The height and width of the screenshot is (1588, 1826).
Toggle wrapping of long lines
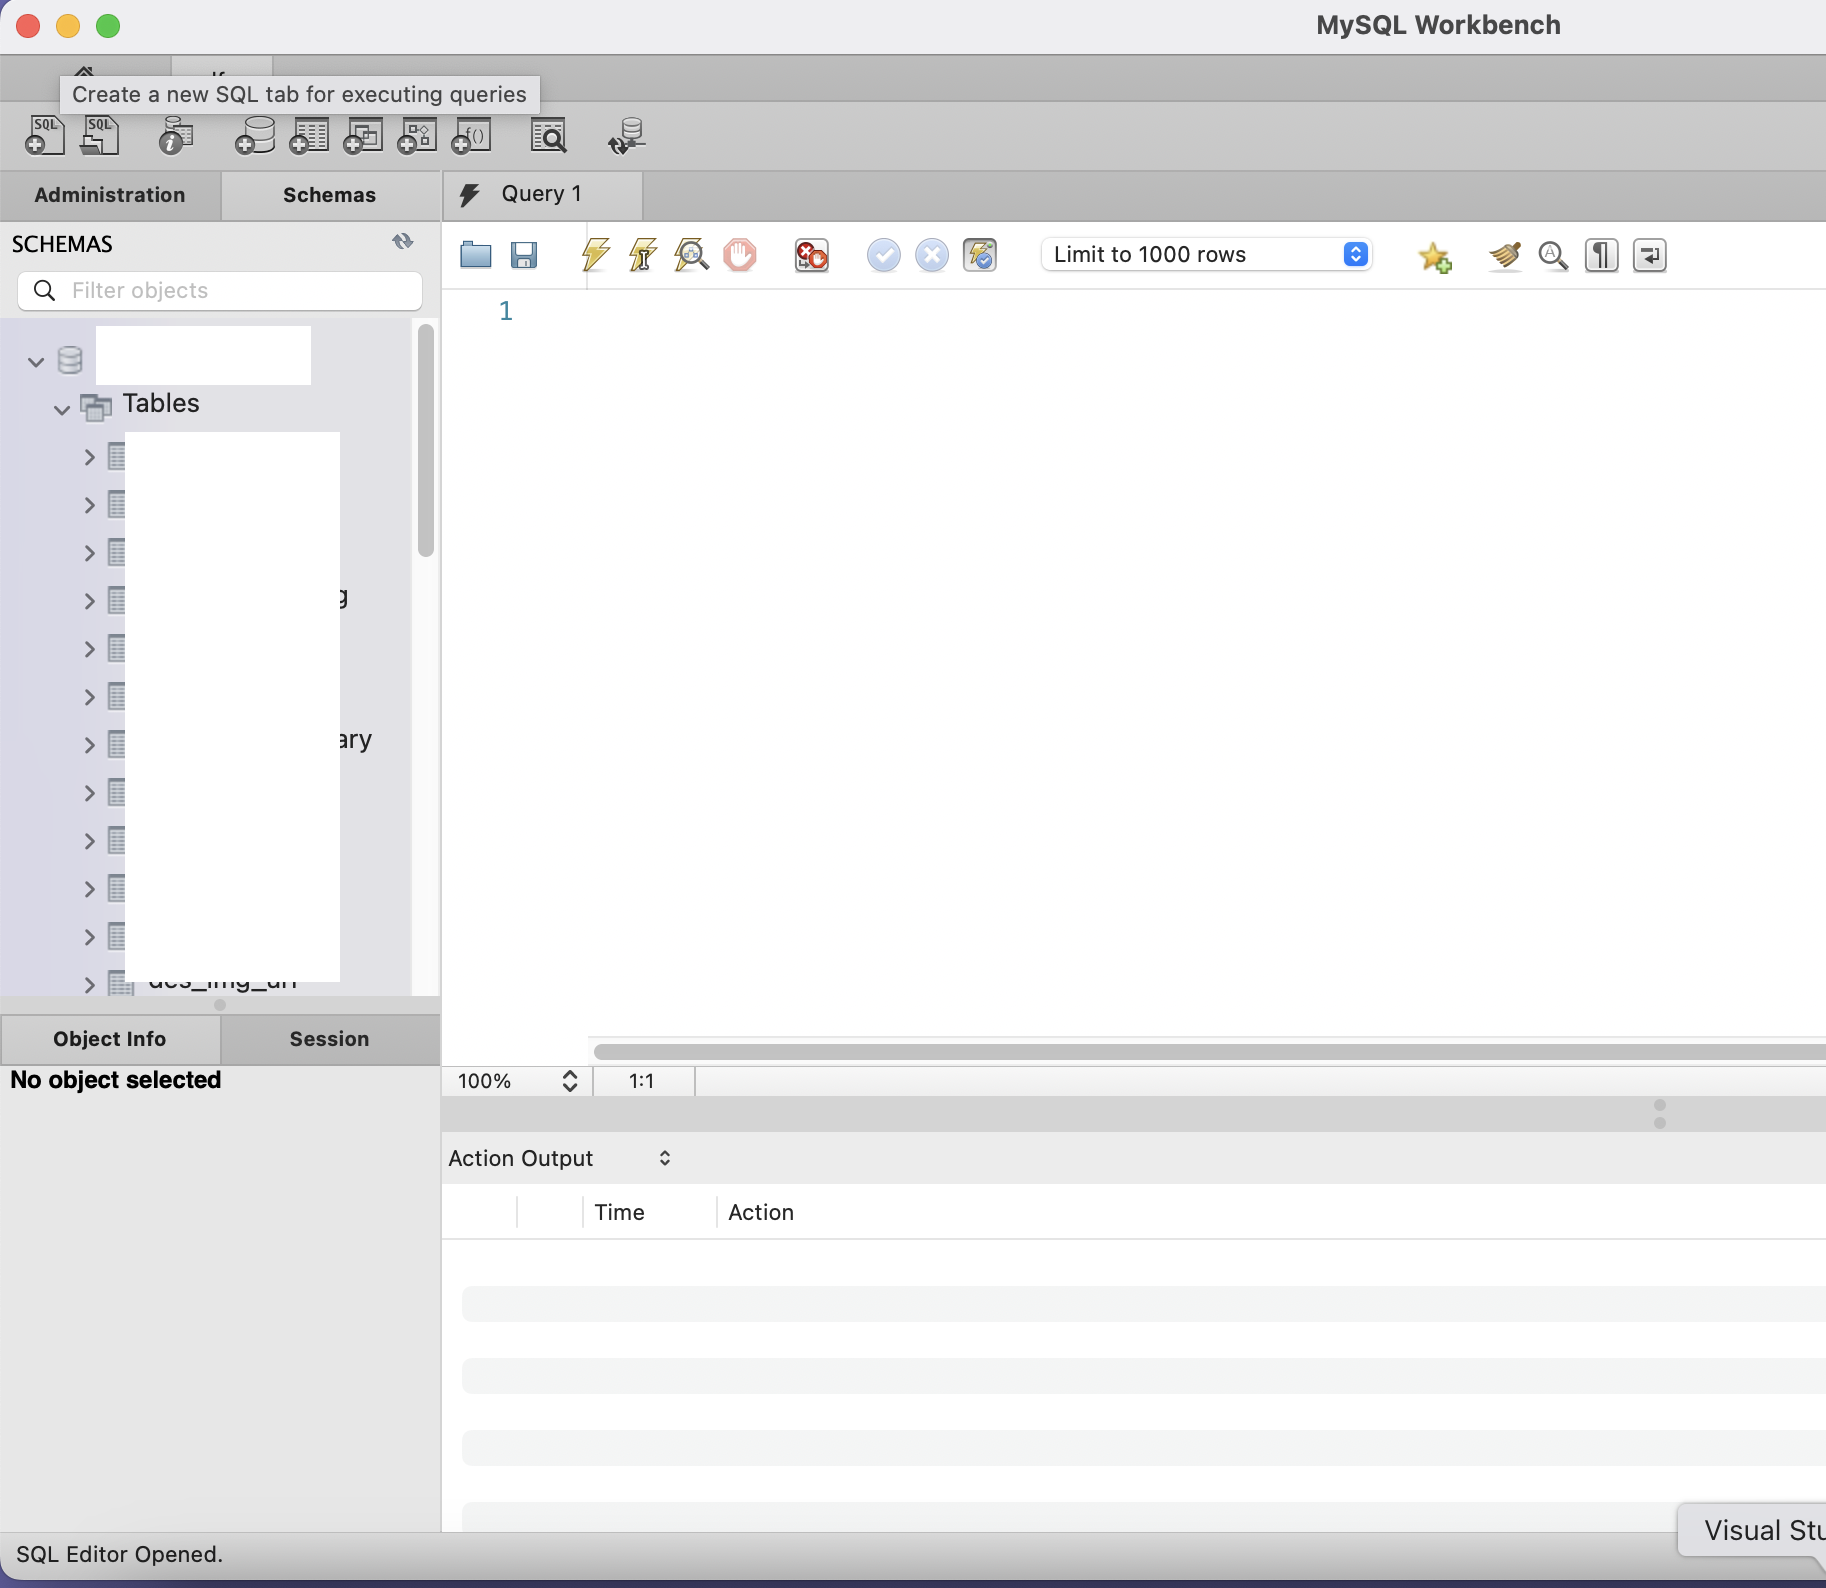click(1650, 255)
